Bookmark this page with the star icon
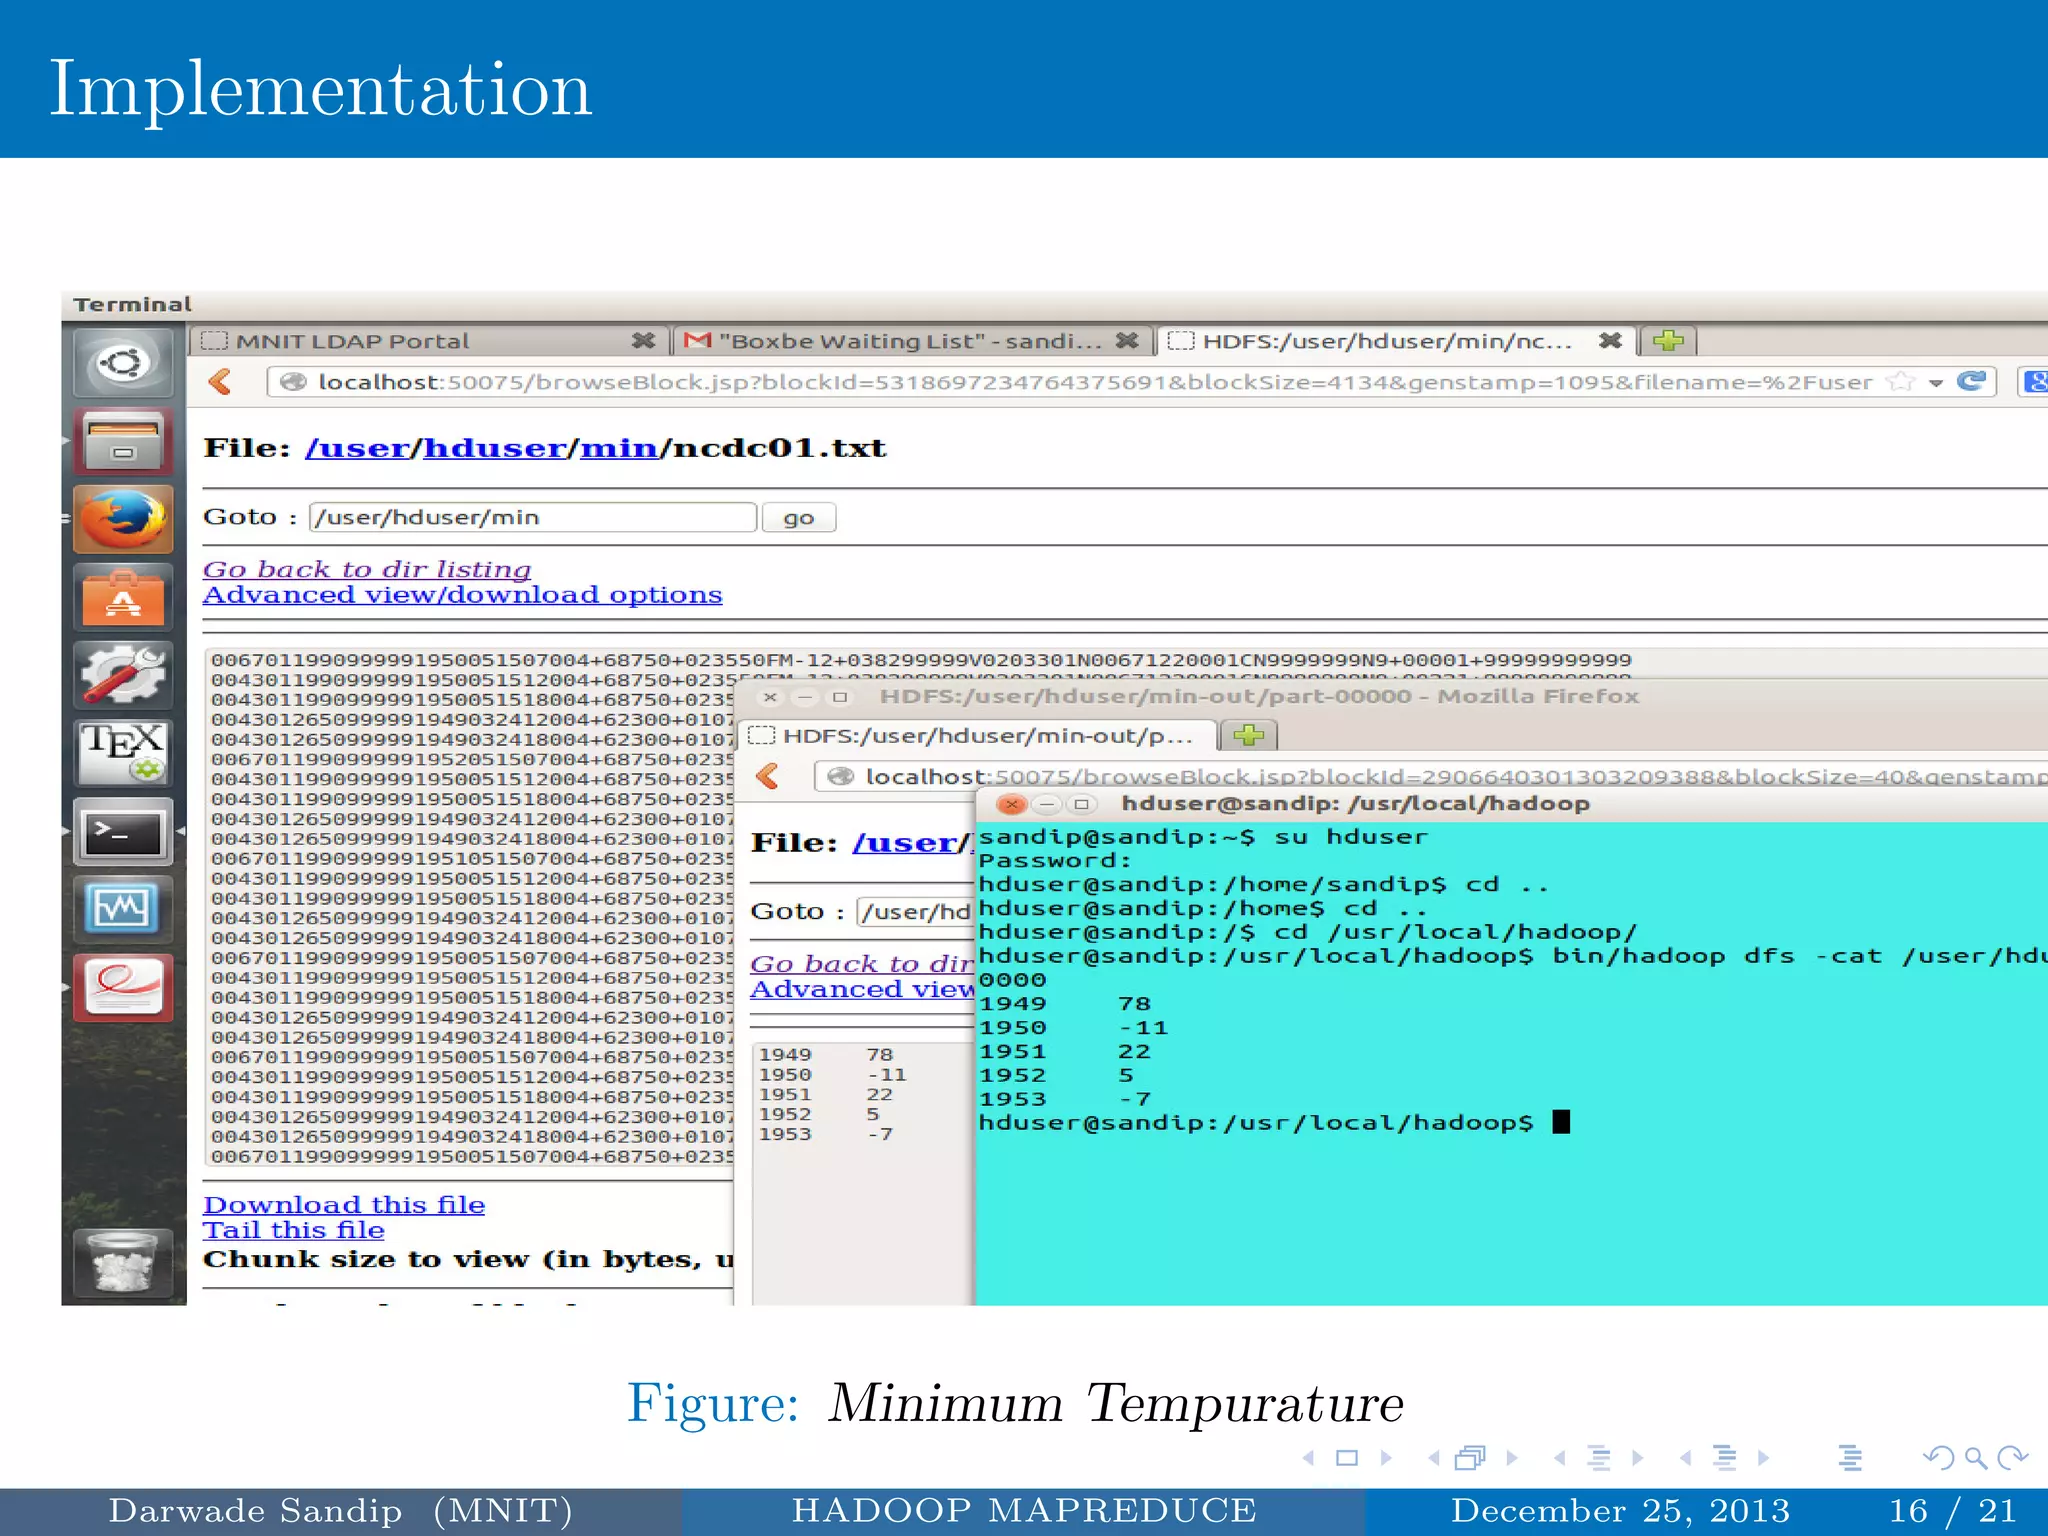The image size is (2048, 1536). 1900,381
